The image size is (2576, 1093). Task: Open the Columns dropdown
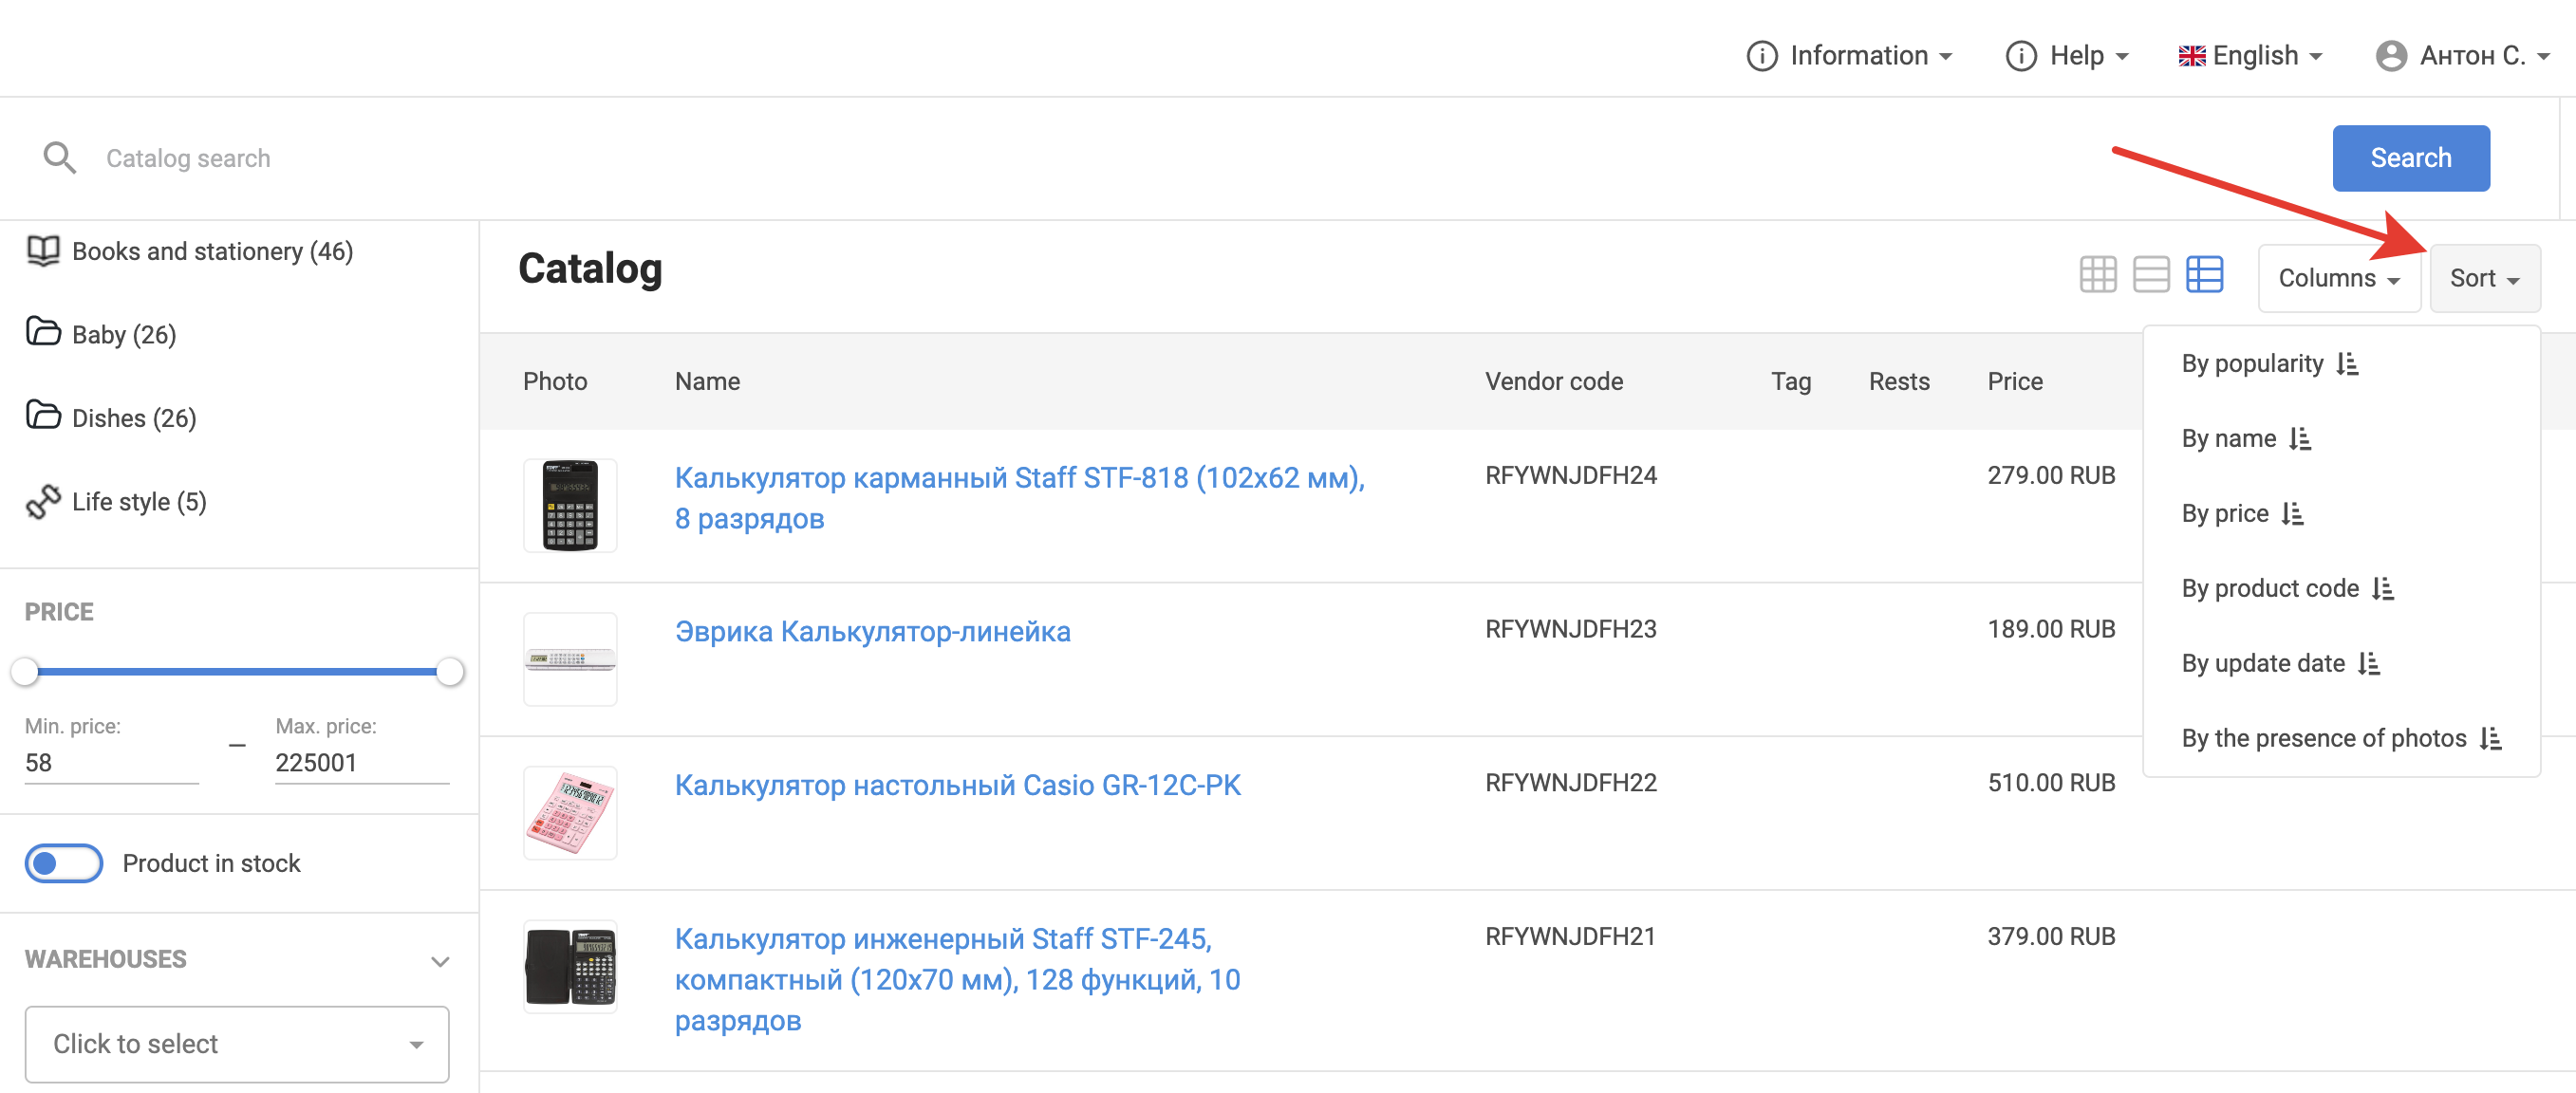pos(2338,278)
